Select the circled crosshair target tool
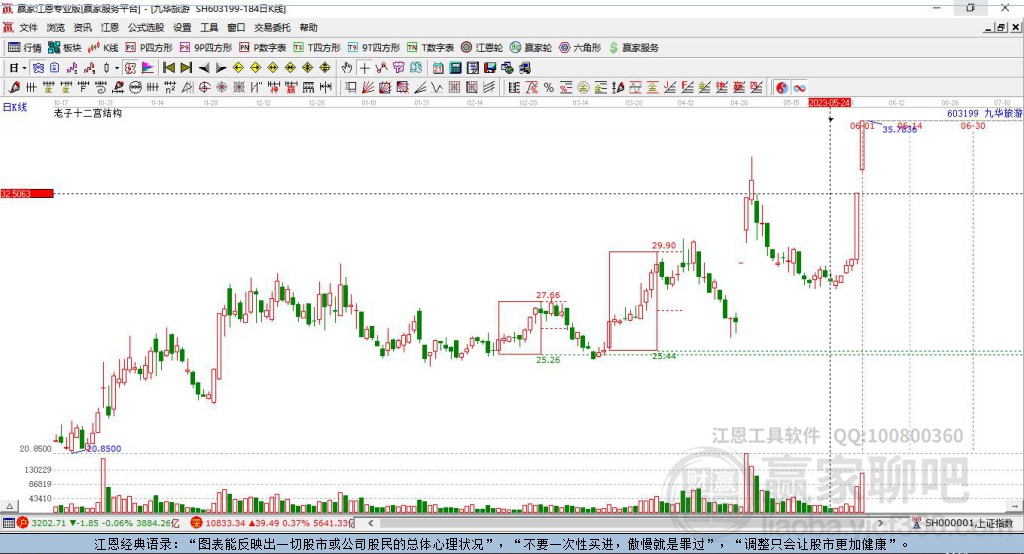The width and height of the screenshot is (1024, 554). pos(204,88)
